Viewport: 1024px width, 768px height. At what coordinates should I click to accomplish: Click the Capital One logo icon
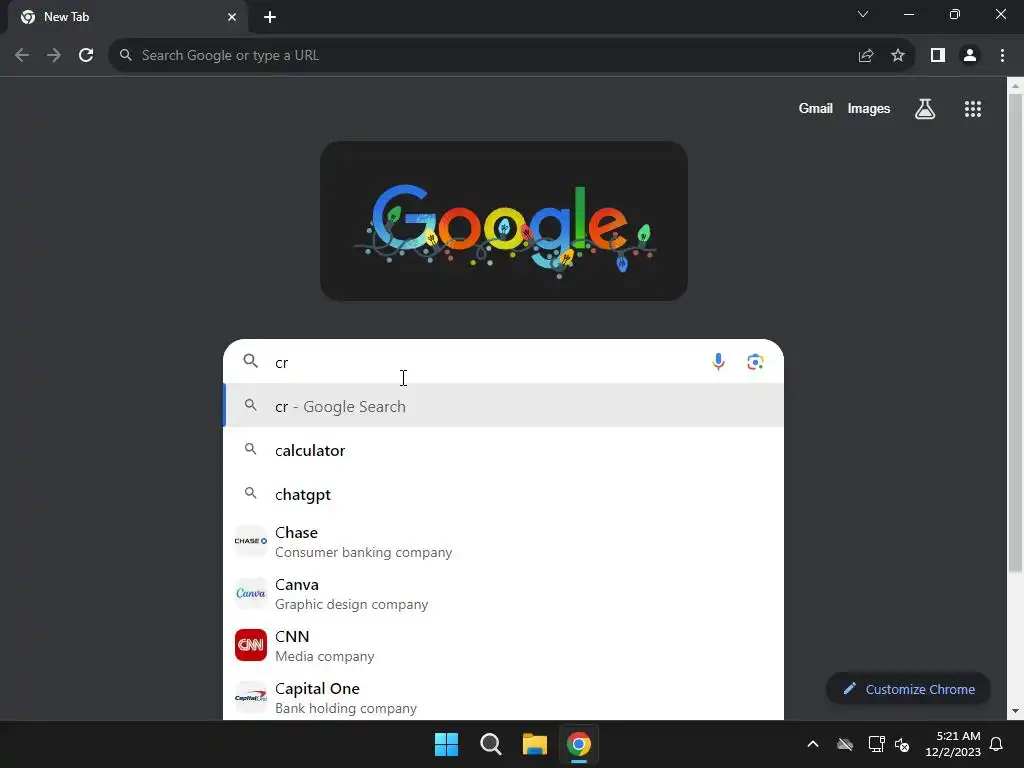click(x=251, y=697)
